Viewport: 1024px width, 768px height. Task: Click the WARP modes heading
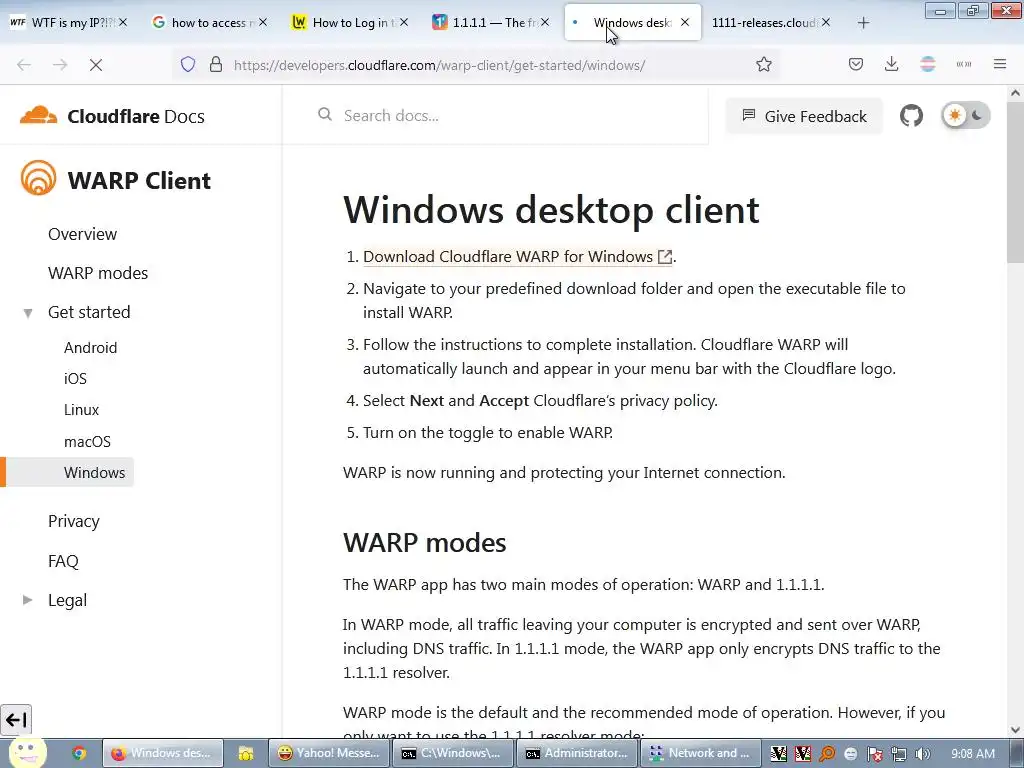tap(424, 543)
